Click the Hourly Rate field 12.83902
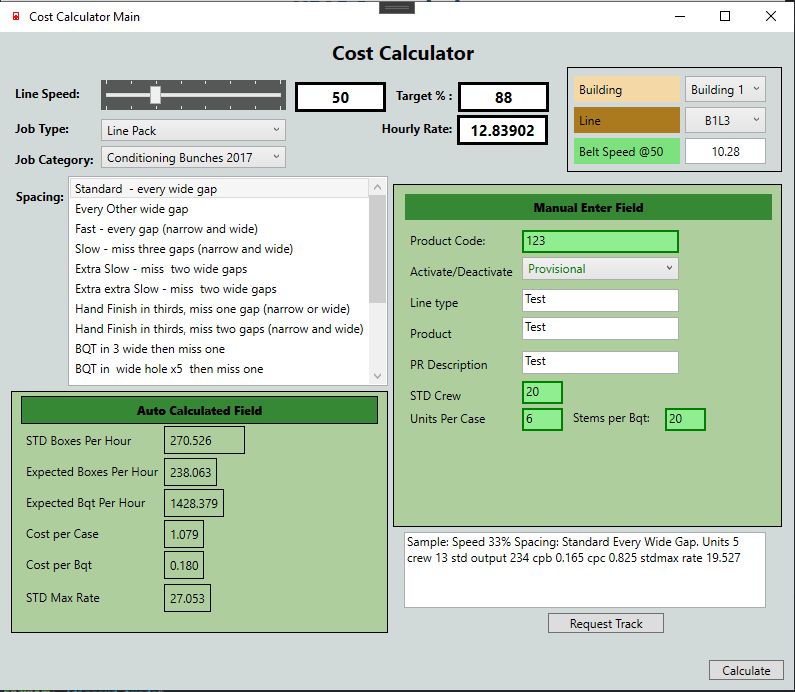Image resolution: width=795 pixels, height=692 pixels. 502,130
